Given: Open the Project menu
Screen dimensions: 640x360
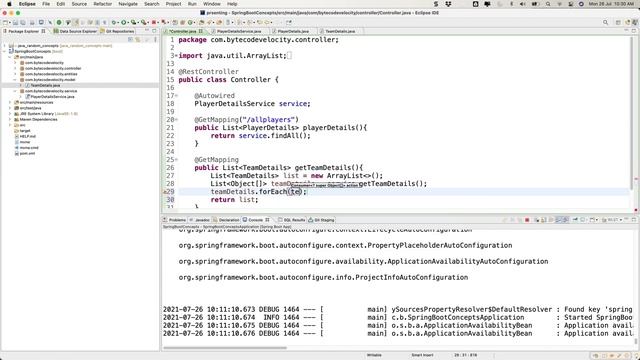Looking at the screenshot, I should 173,4.
